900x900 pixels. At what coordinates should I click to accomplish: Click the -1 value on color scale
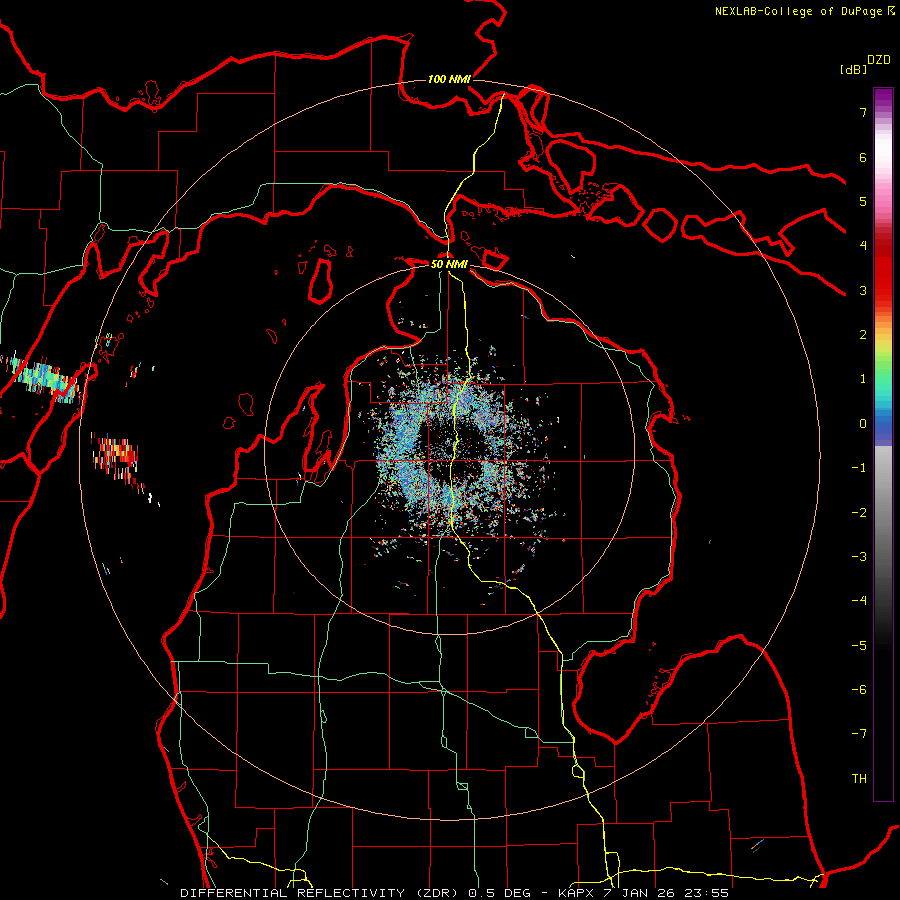859,468
